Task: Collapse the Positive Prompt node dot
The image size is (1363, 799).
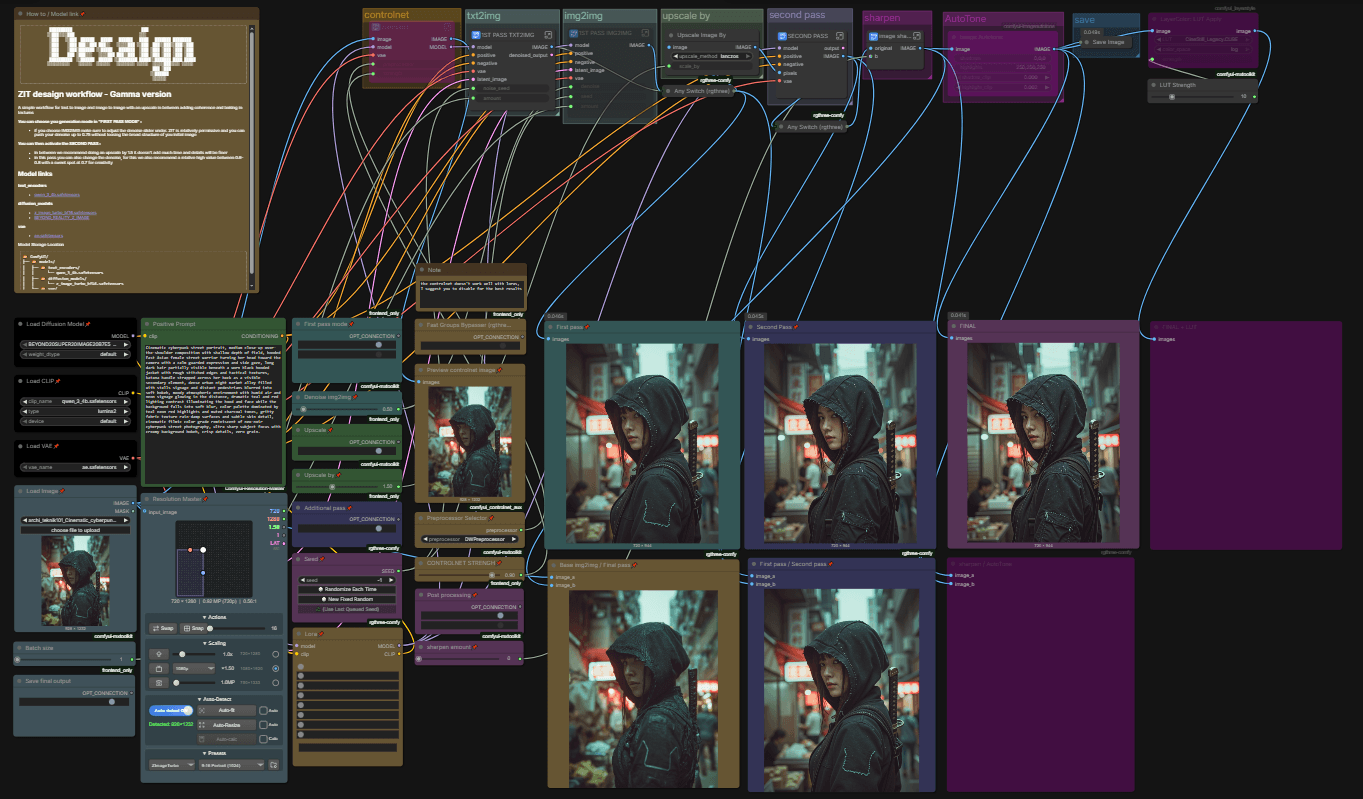Action: pyautogui.click(x=147, y=324)
